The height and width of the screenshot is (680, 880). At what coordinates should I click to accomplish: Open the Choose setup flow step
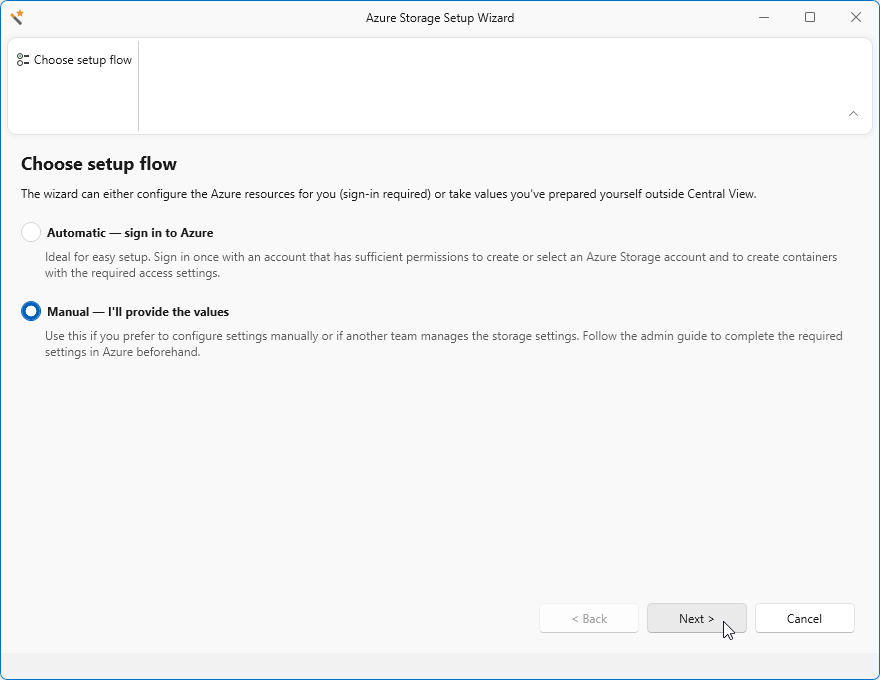pos(74,60)
